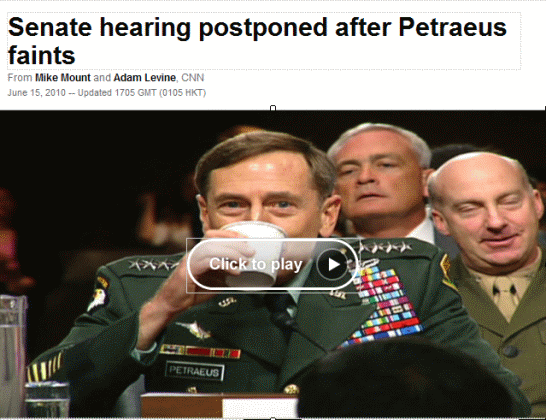Click four-star insignia on the left shoulder
The image size is (546, 420).
coord(153,264)
